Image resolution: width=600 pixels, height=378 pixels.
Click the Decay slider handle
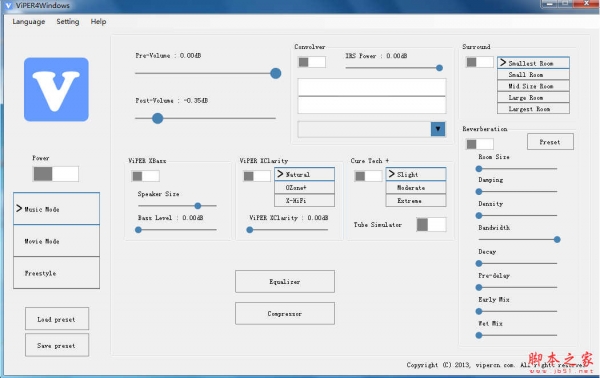[479, 264]
